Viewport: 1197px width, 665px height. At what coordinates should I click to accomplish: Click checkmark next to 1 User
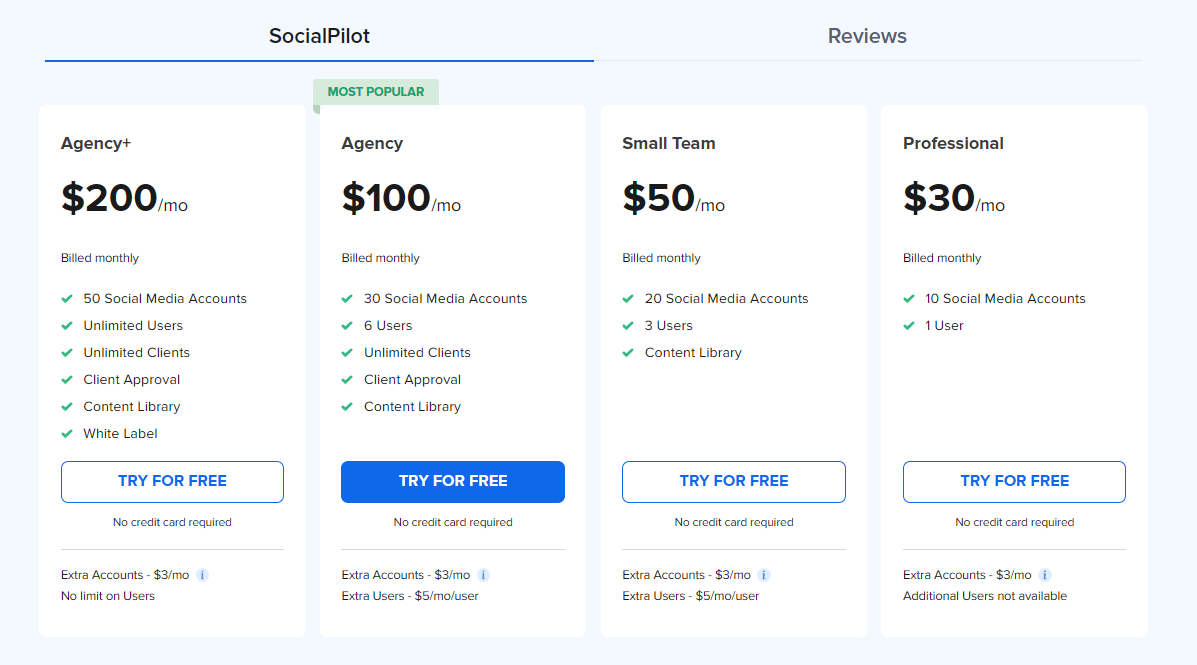909,326
